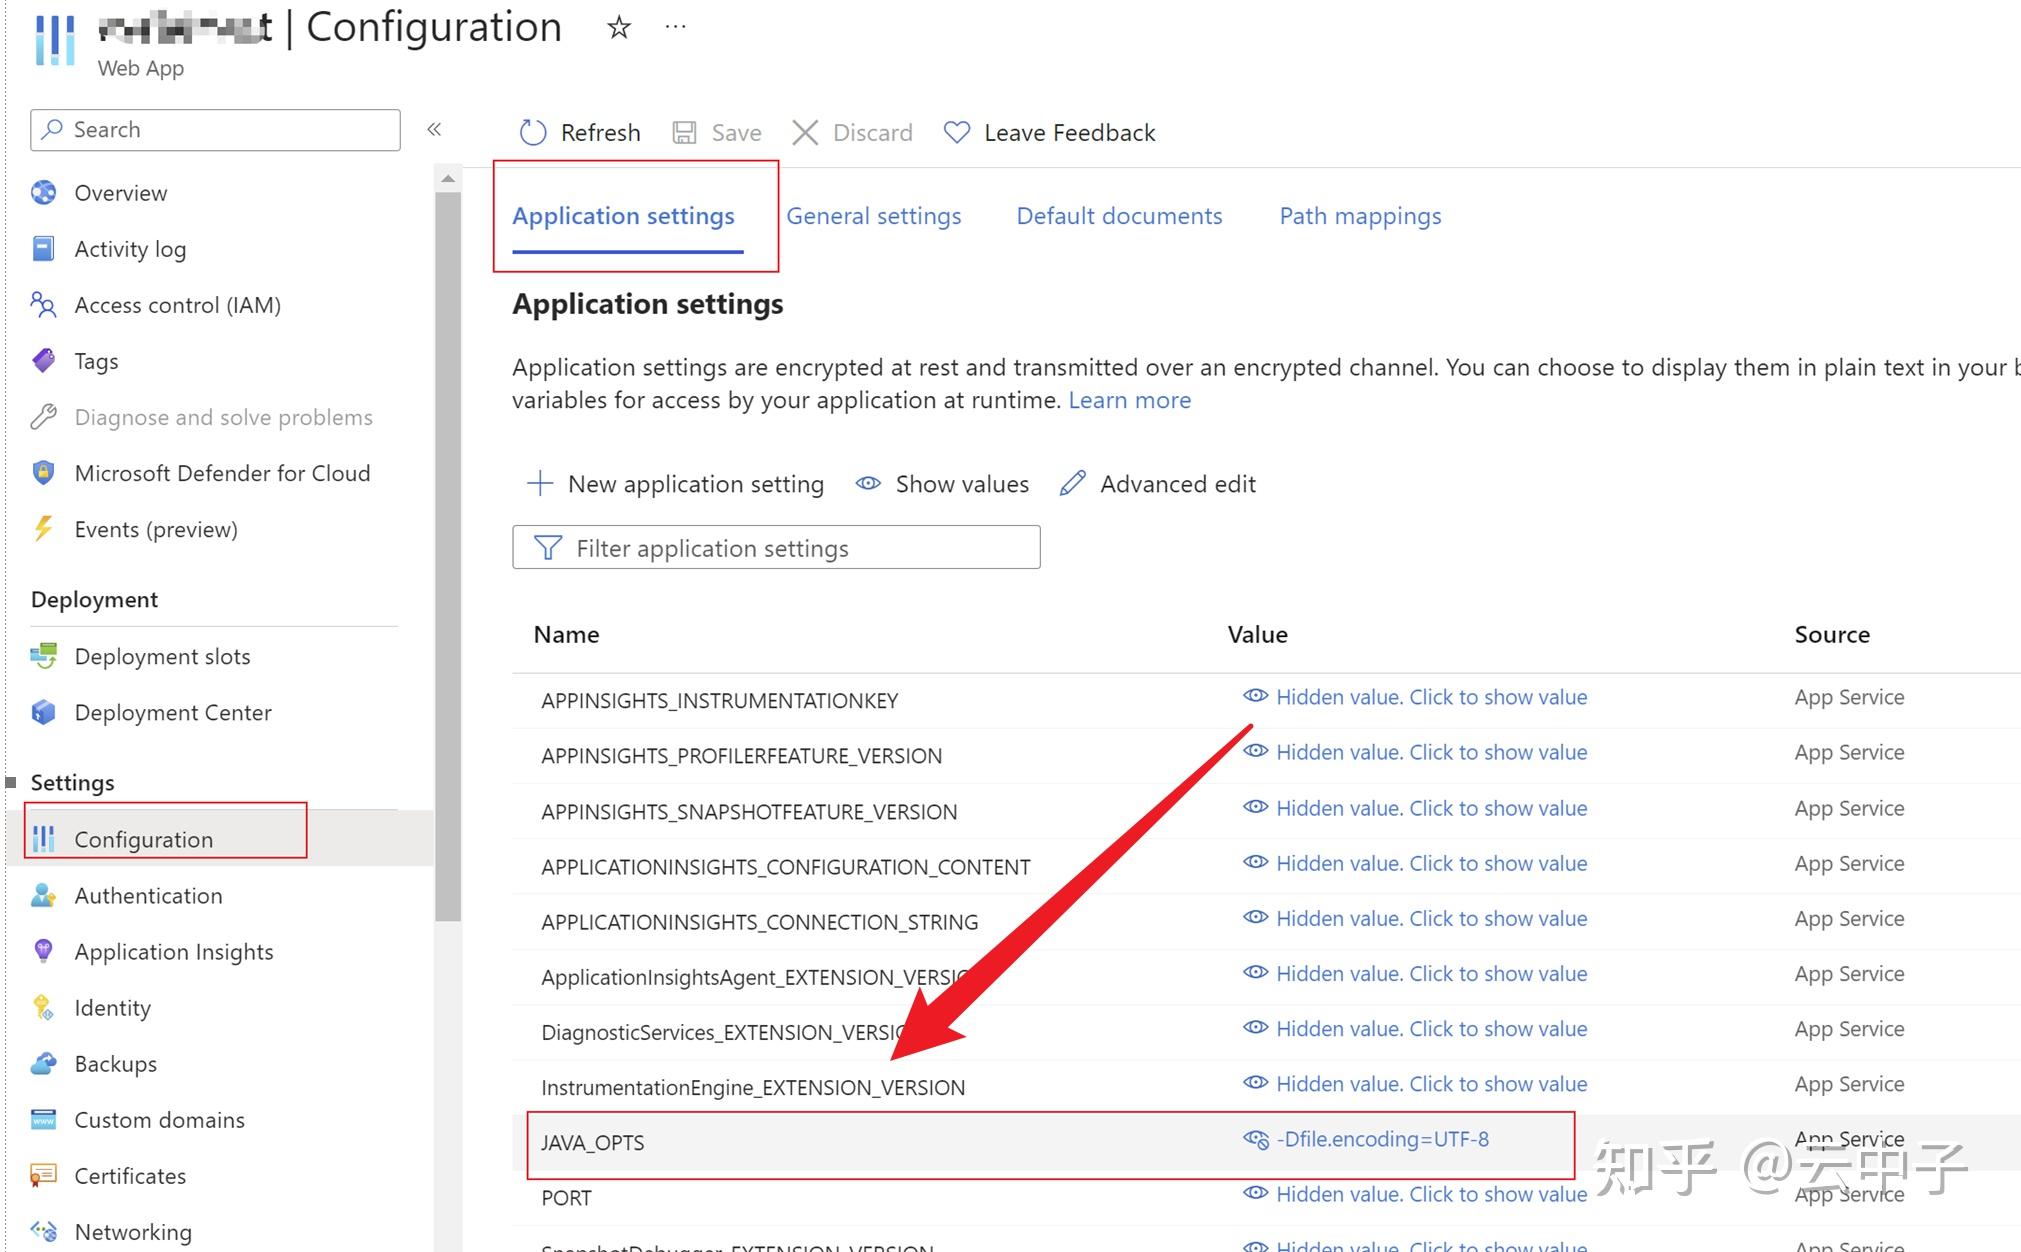Image resolution: width=2021 pixels, height=1252 pixels.
Task: Switch to the General settings tab
Action: coord(873,215)
